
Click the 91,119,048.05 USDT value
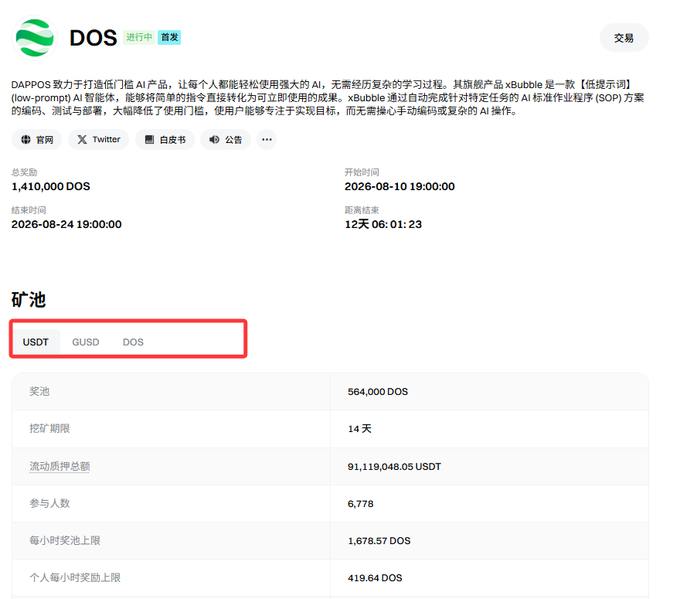pyautogui.click(x=394, y=467)
